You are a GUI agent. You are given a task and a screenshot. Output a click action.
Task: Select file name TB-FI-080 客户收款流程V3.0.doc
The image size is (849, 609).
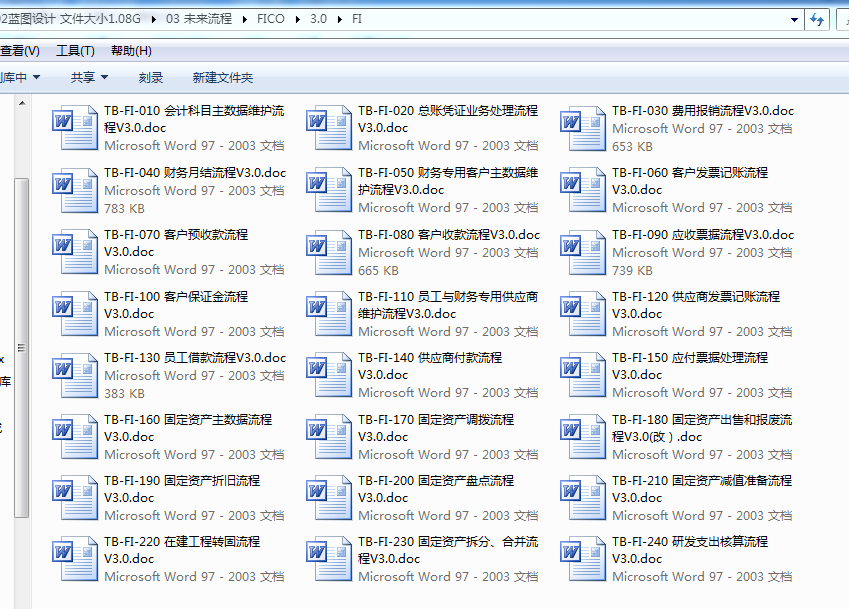click(449, 235)
